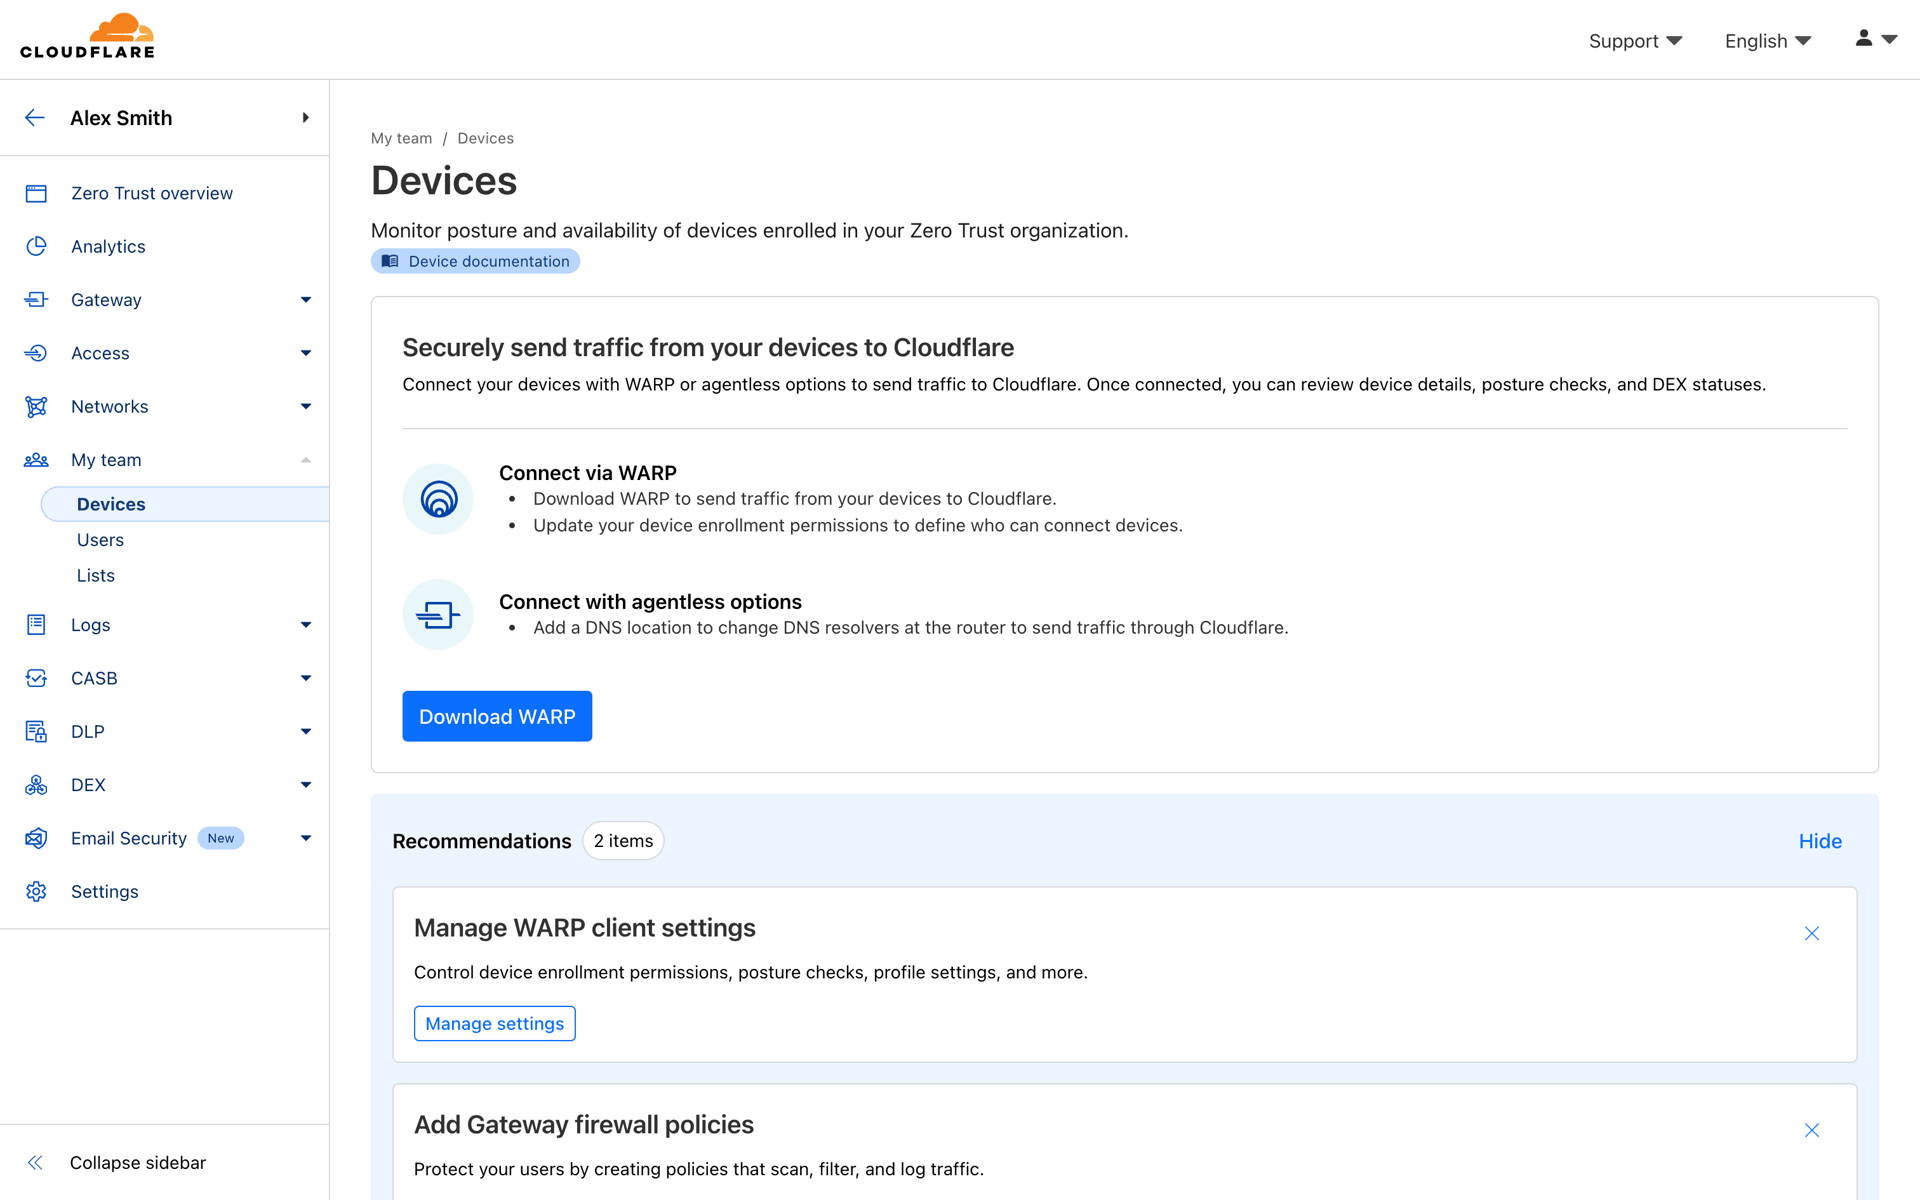Click the Access sidebar icon

[x=36, y=353]
